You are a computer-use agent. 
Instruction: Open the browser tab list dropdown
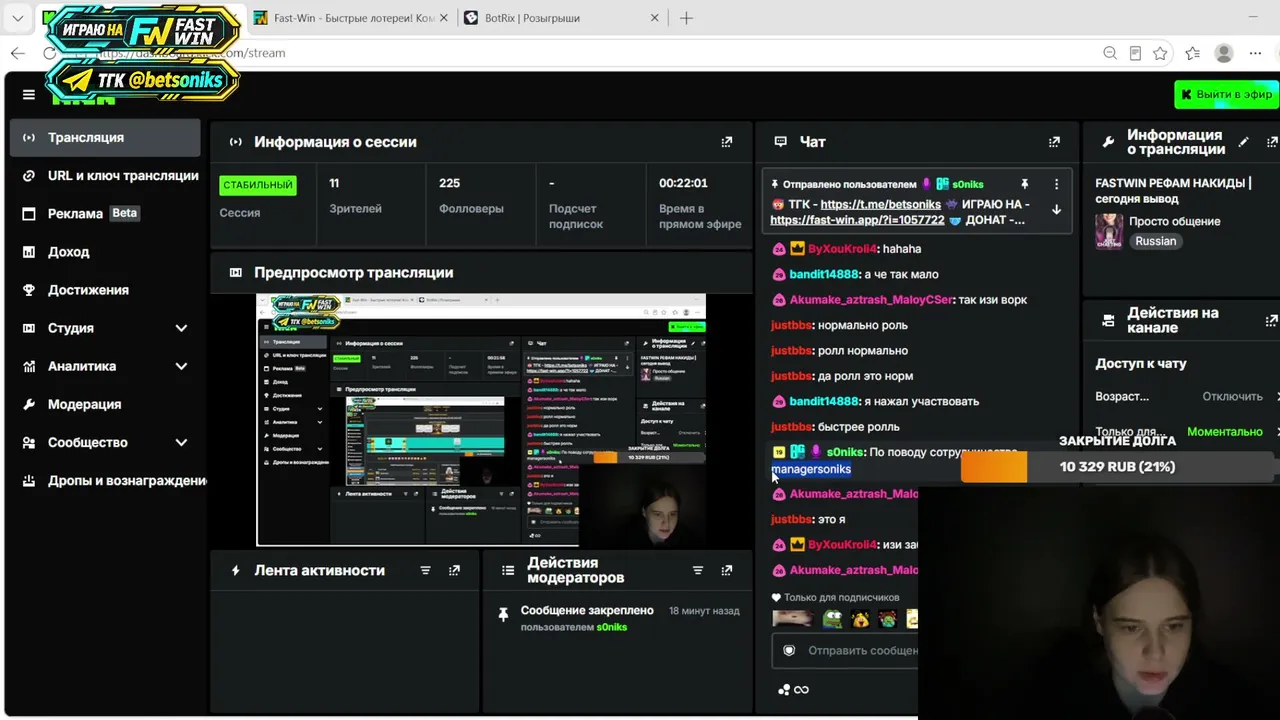point(18,18)
